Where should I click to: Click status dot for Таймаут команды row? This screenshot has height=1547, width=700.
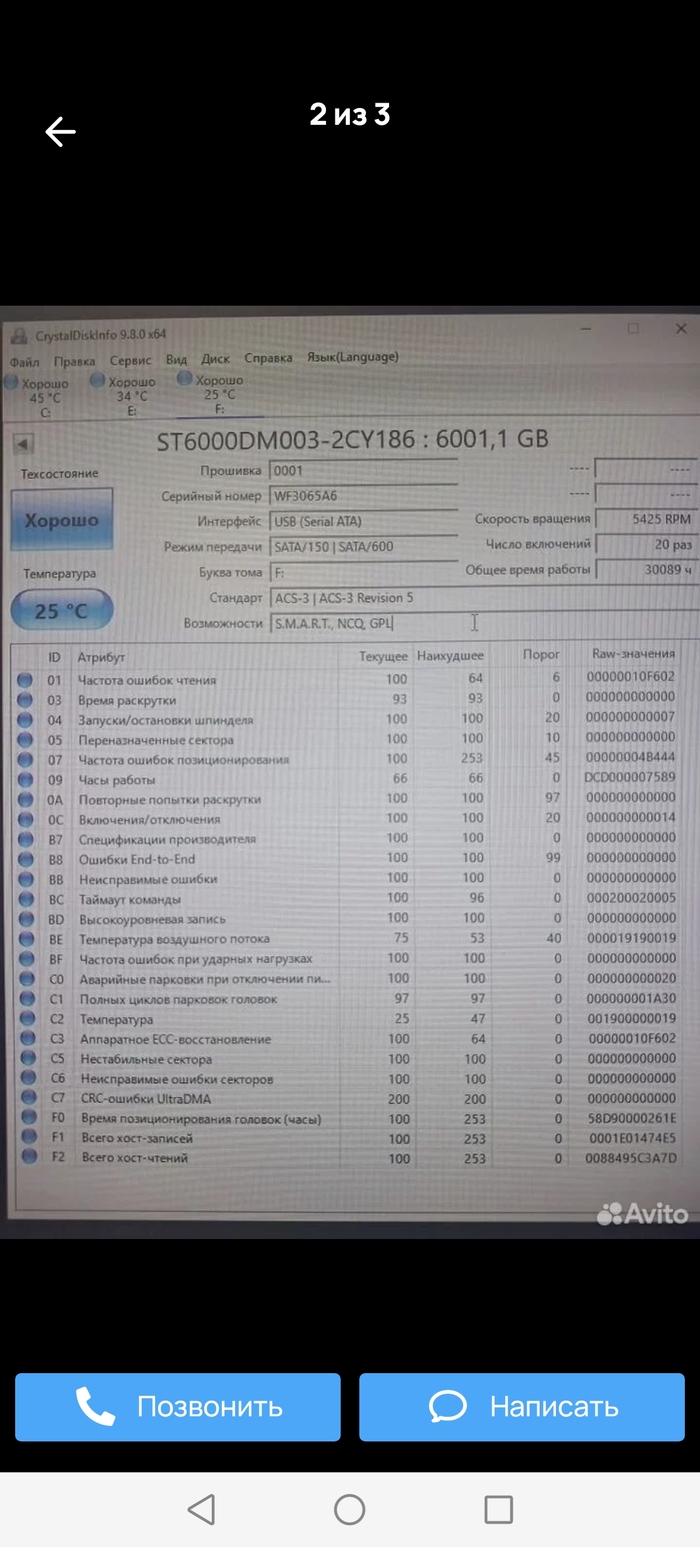tap(25, 899)
